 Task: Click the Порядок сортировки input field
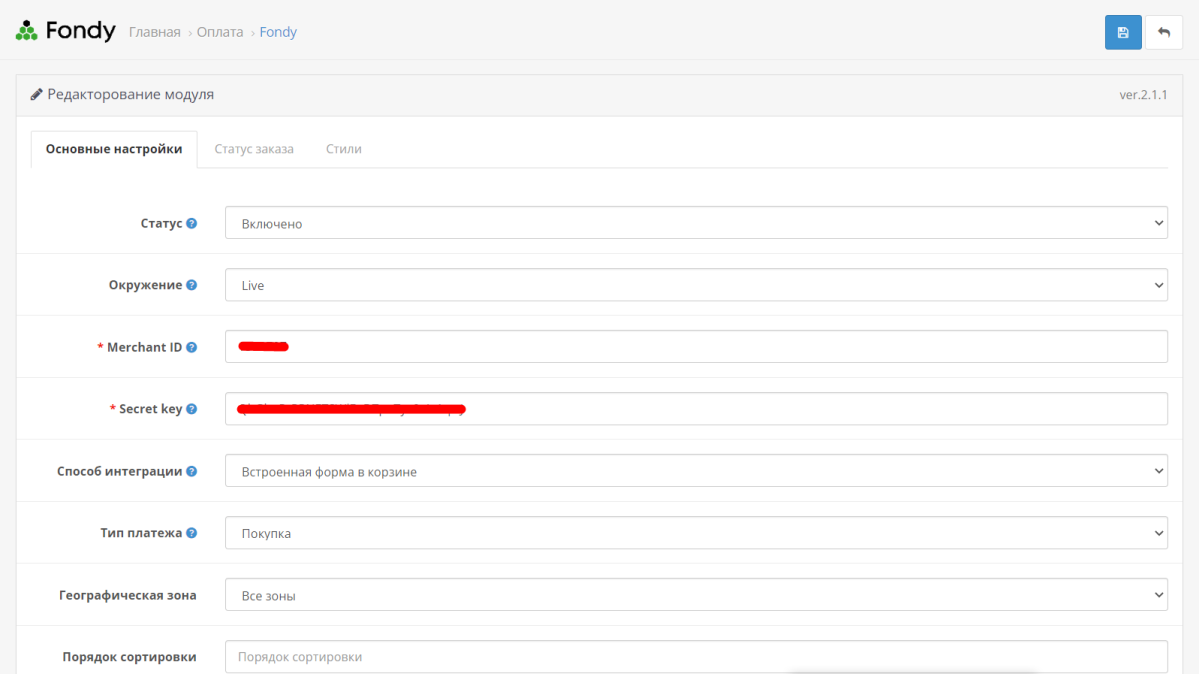(x=696, y=657)
